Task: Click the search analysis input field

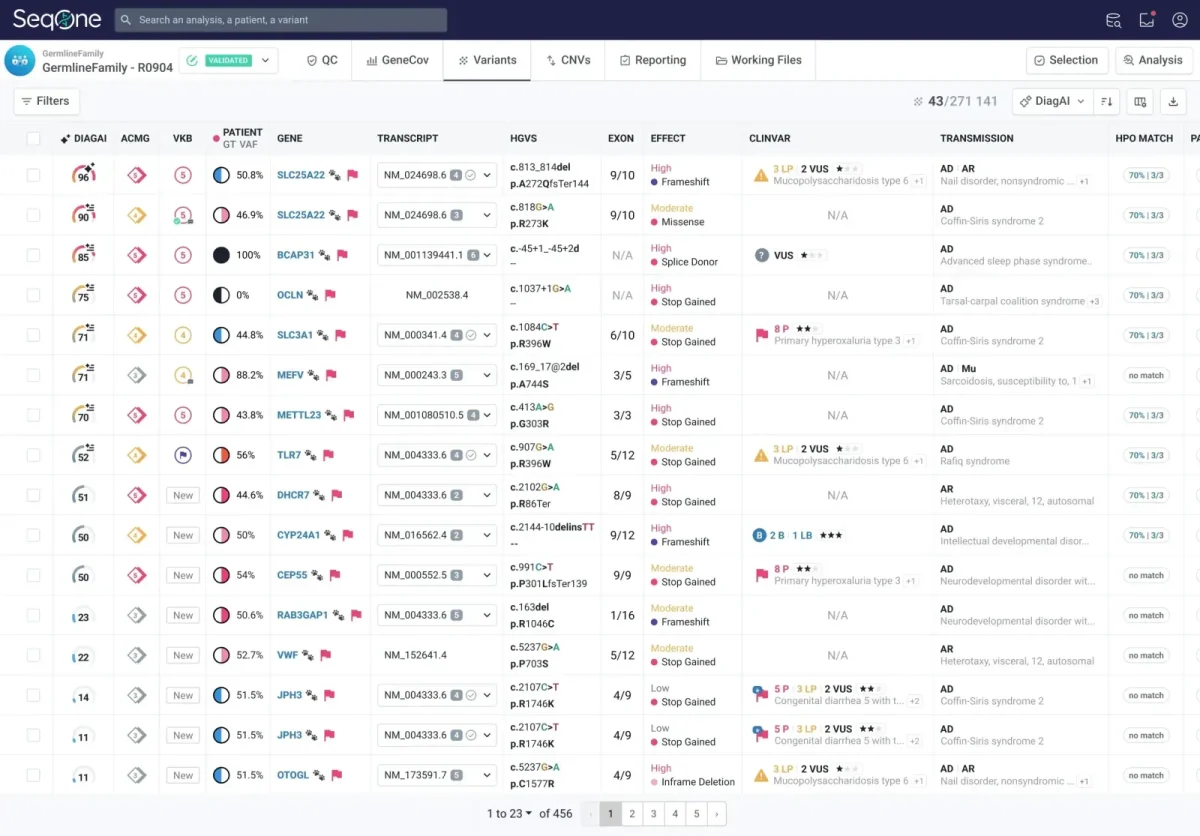Action: (x=281, y=20)
